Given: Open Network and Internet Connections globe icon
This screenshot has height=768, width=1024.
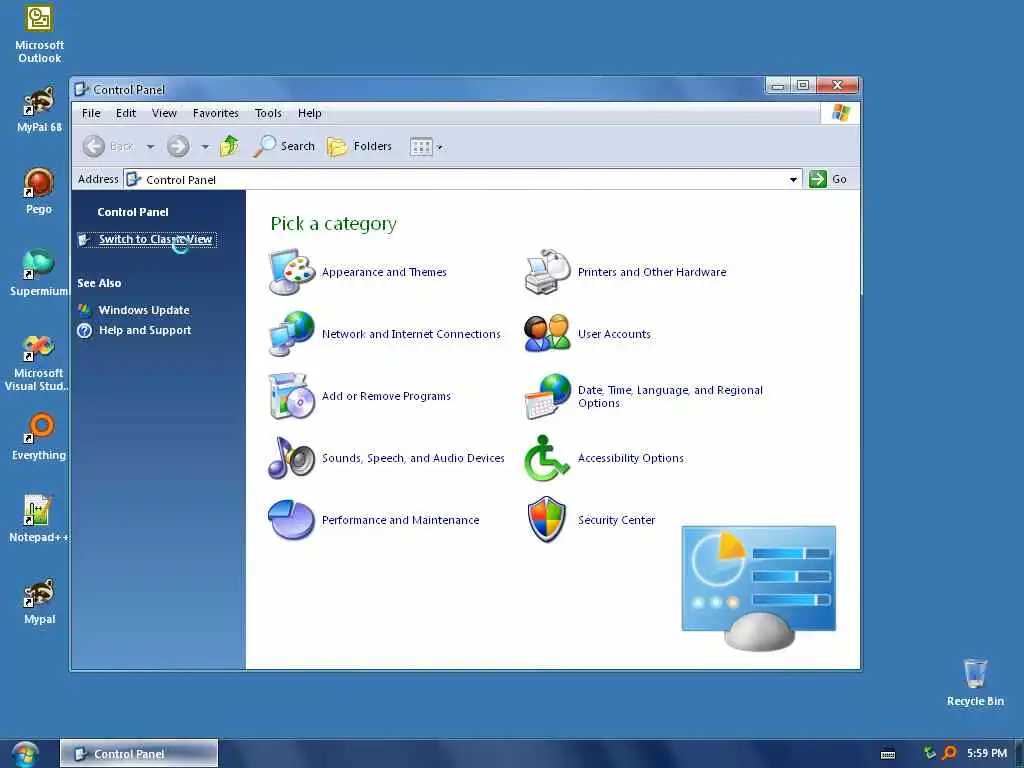Looking at the screenshot, I should pyautogui.click(x=291, y=334).
